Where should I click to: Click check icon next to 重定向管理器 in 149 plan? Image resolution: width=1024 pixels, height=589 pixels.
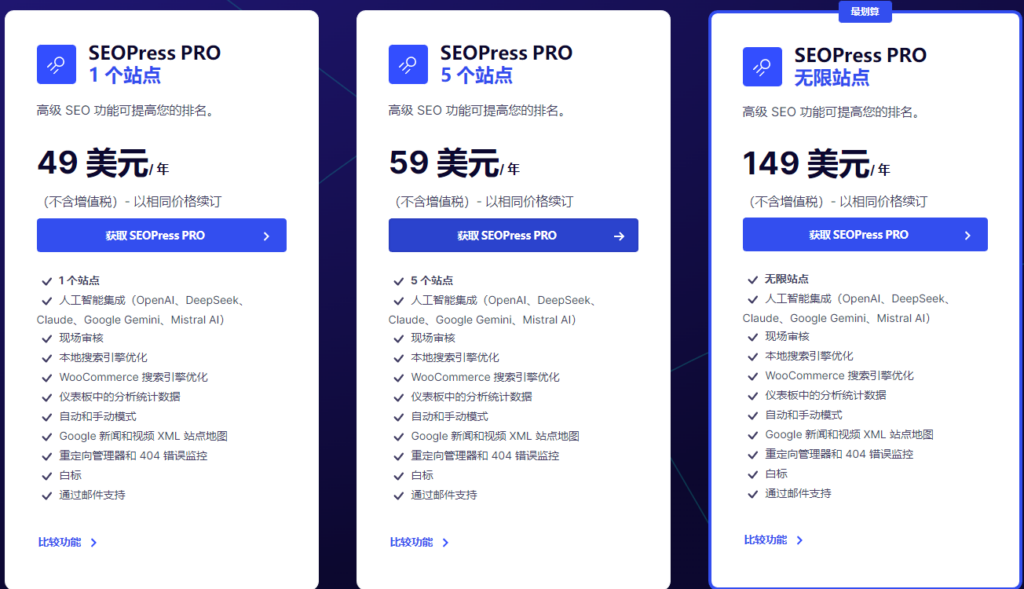pos(752,455)
